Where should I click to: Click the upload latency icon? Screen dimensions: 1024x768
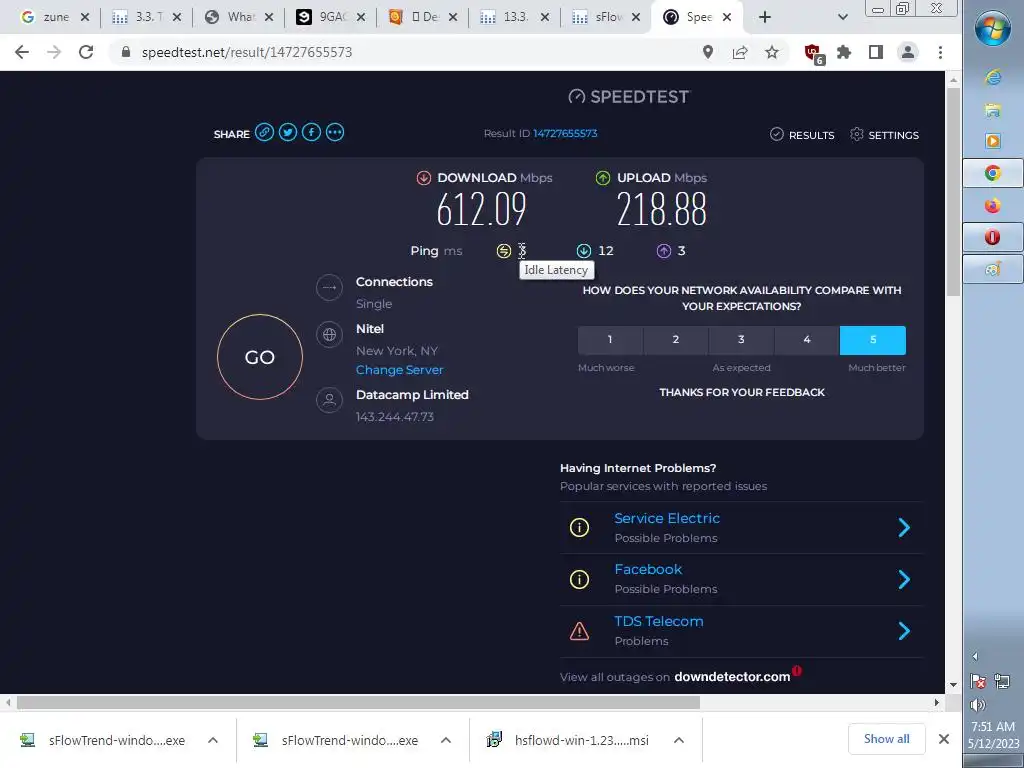point(664,251)
